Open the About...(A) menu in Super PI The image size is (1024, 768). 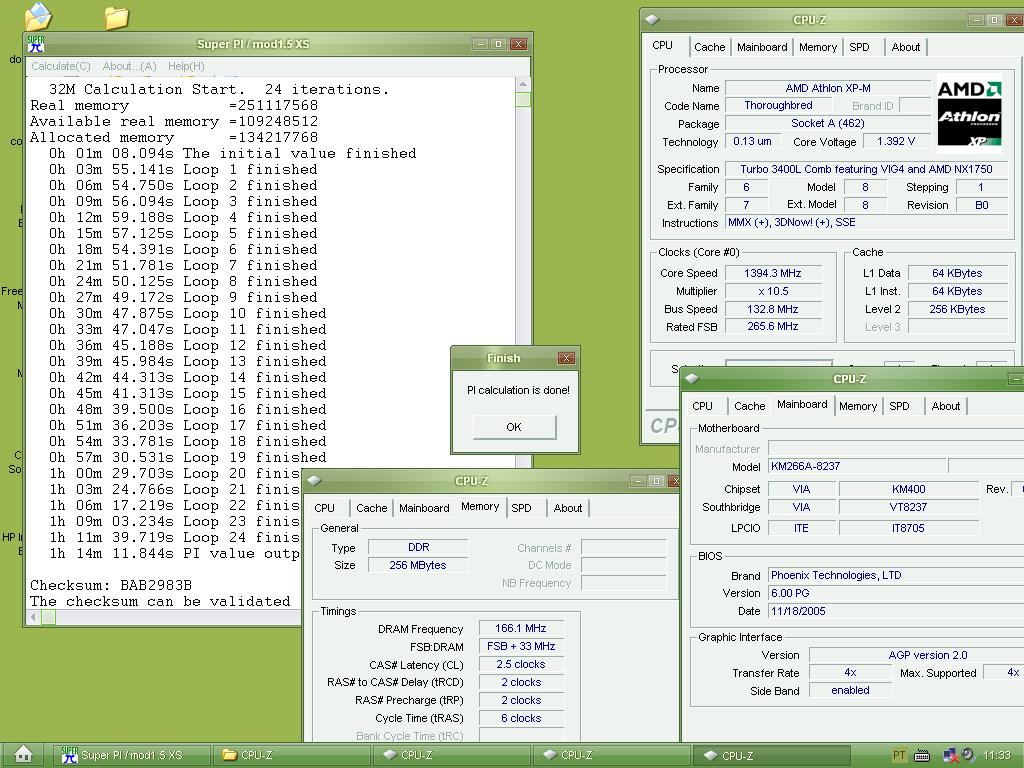[x=129, y=66]
